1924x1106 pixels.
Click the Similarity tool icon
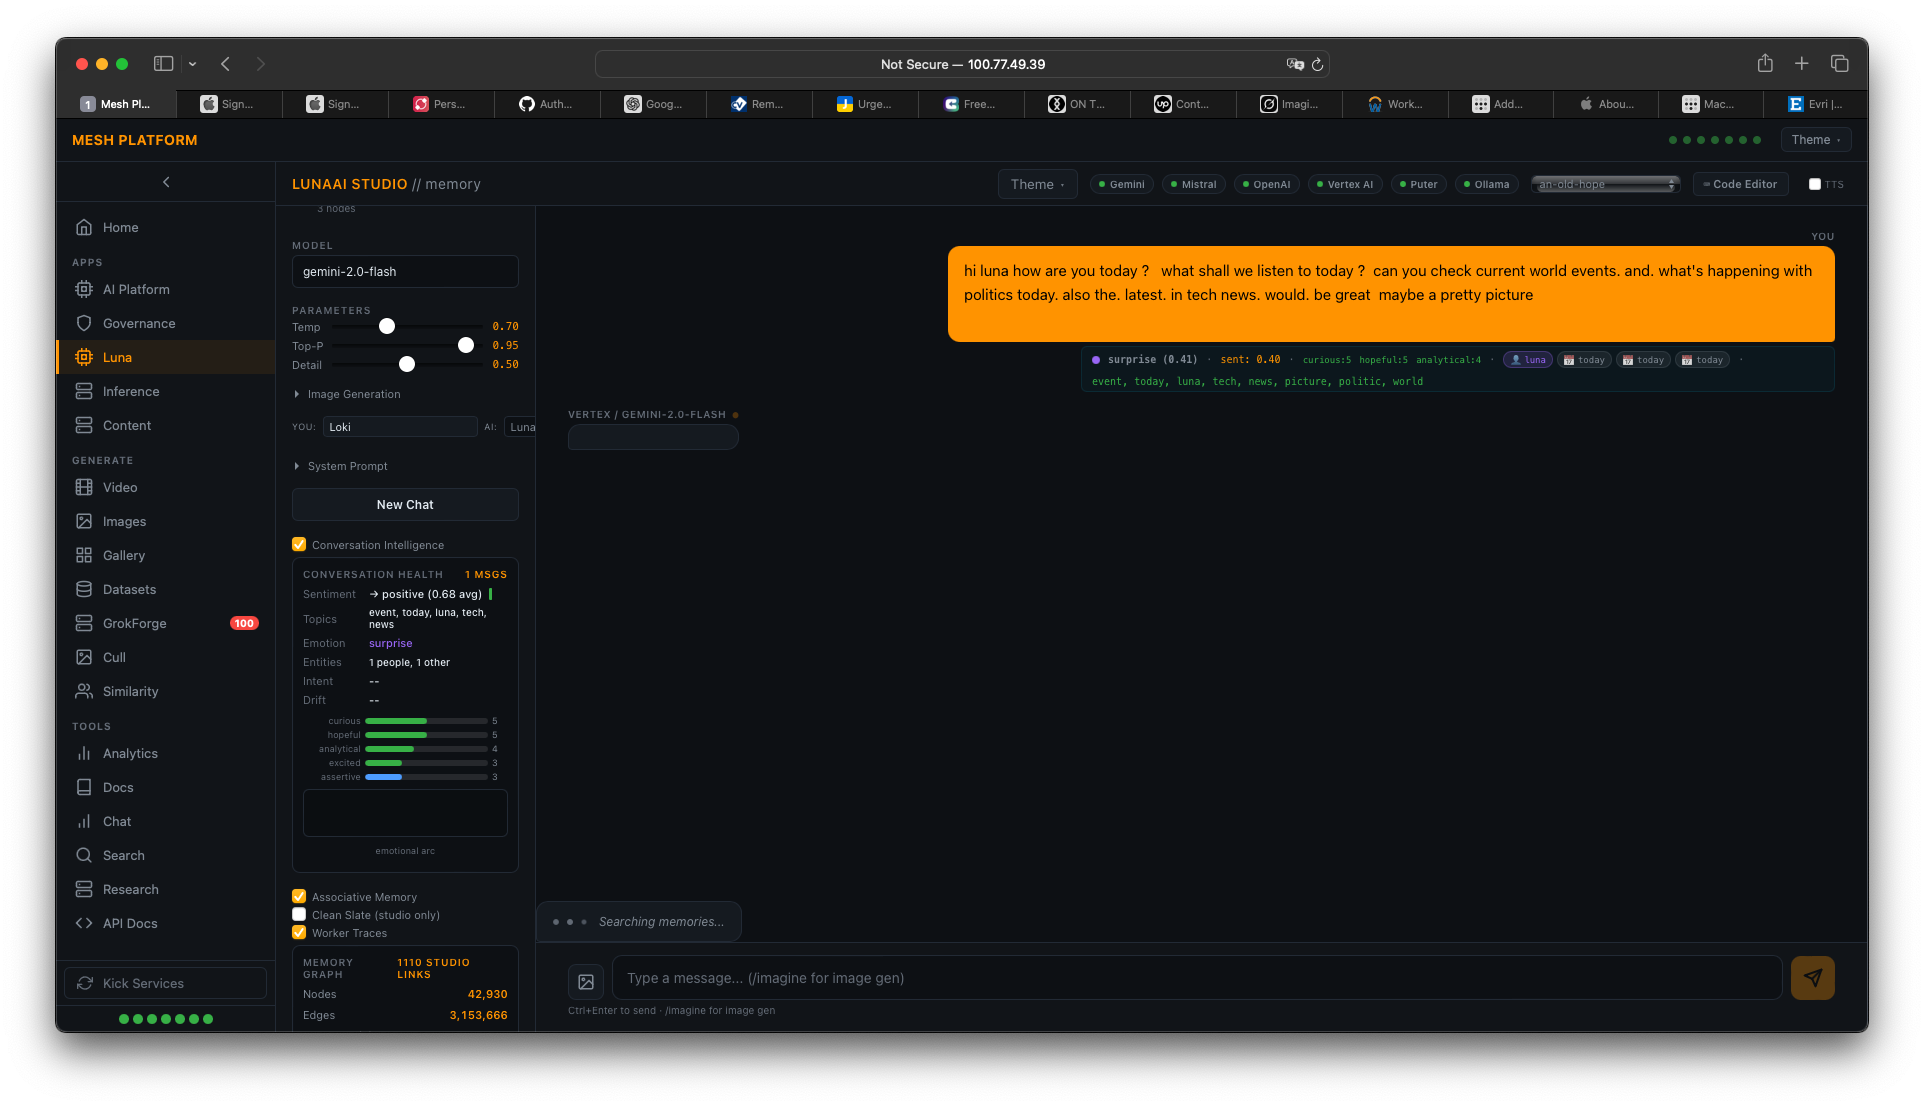click(x=85, y=691)
